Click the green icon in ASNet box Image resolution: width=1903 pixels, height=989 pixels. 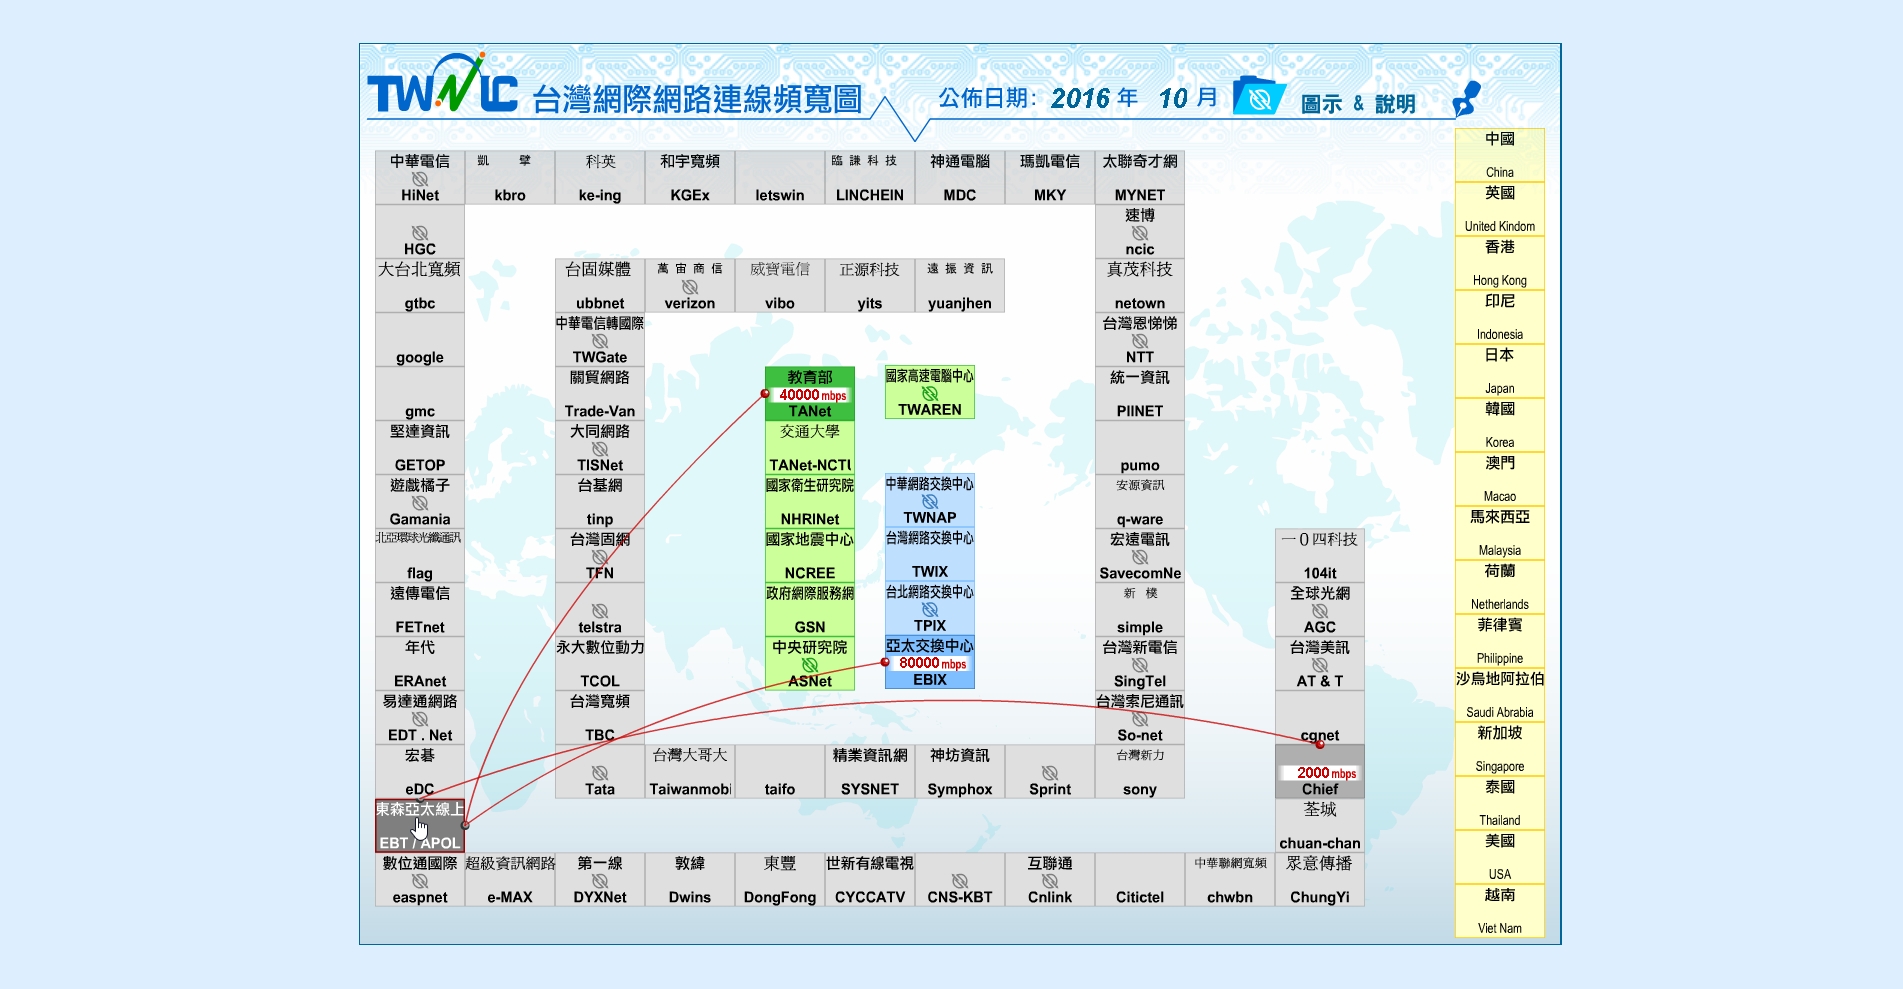pos(810,665)
